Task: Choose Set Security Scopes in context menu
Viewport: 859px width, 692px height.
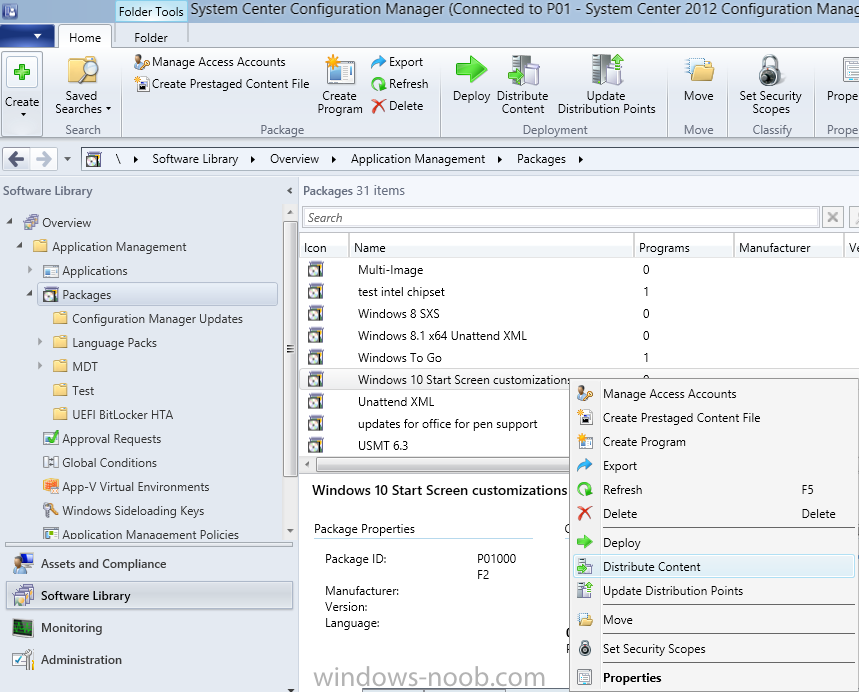Action: pyautogui.click(x=713, y=649)
